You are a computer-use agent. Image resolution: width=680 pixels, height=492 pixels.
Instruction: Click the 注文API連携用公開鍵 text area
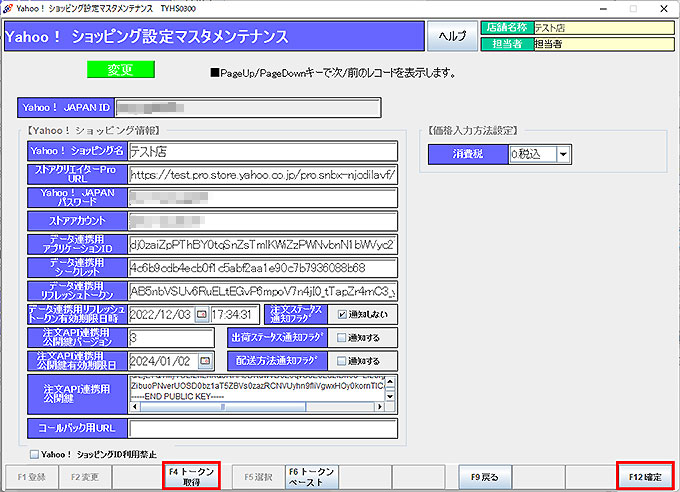[x=257, y=389]
